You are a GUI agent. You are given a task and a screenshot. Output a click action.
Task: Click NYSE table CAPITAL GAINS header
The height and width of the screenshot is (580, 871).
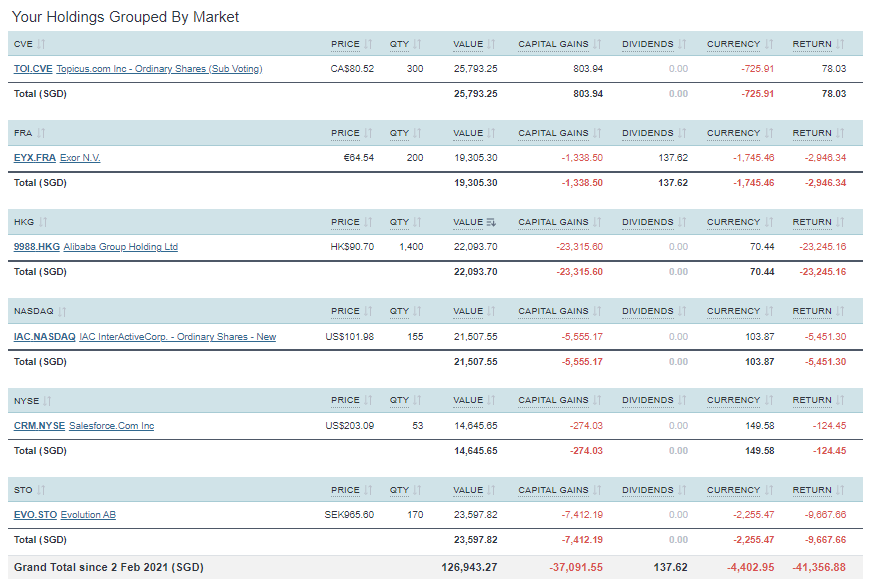[x=553, y=400]
